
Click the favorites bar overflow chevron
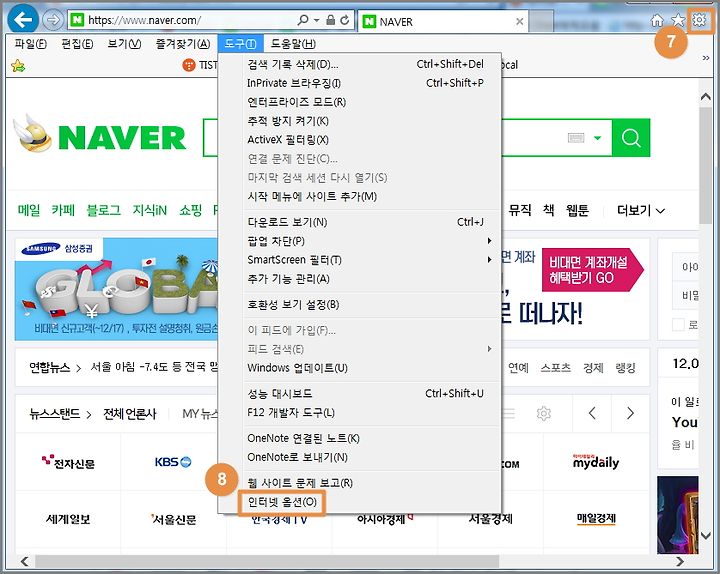tap(706, 58)
